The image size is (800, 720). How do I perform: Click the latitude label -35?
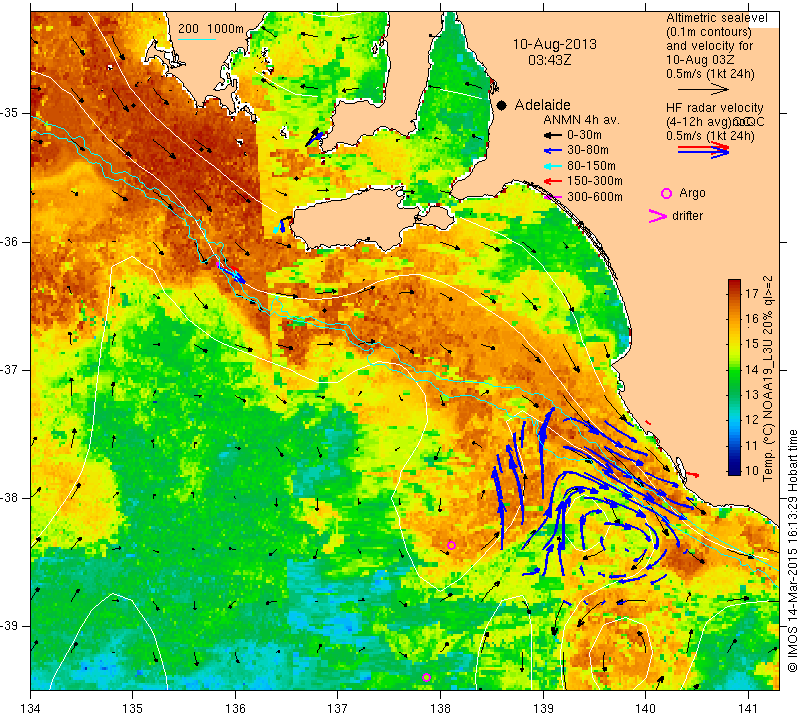[9, 113]
